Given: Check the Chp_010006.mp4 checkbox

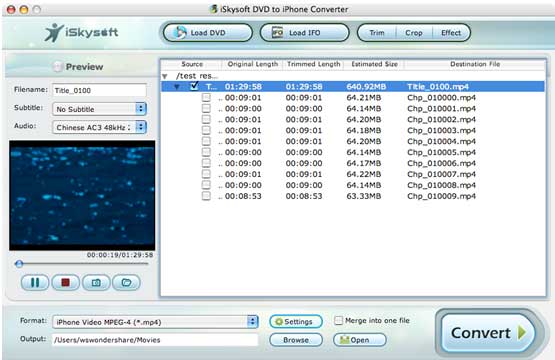Looking at the screenshot, I should [206, 163].
